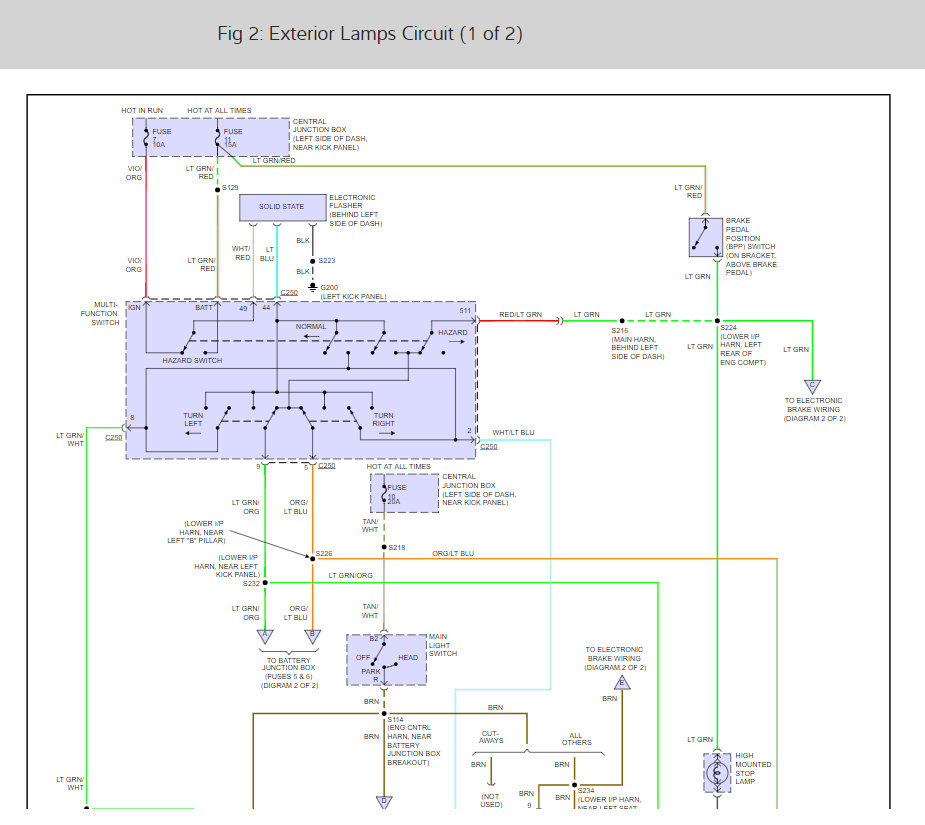Click the 'MAIN LIGHT SWITCH' label
The image size is (925, 825).
tap(442, 645)
